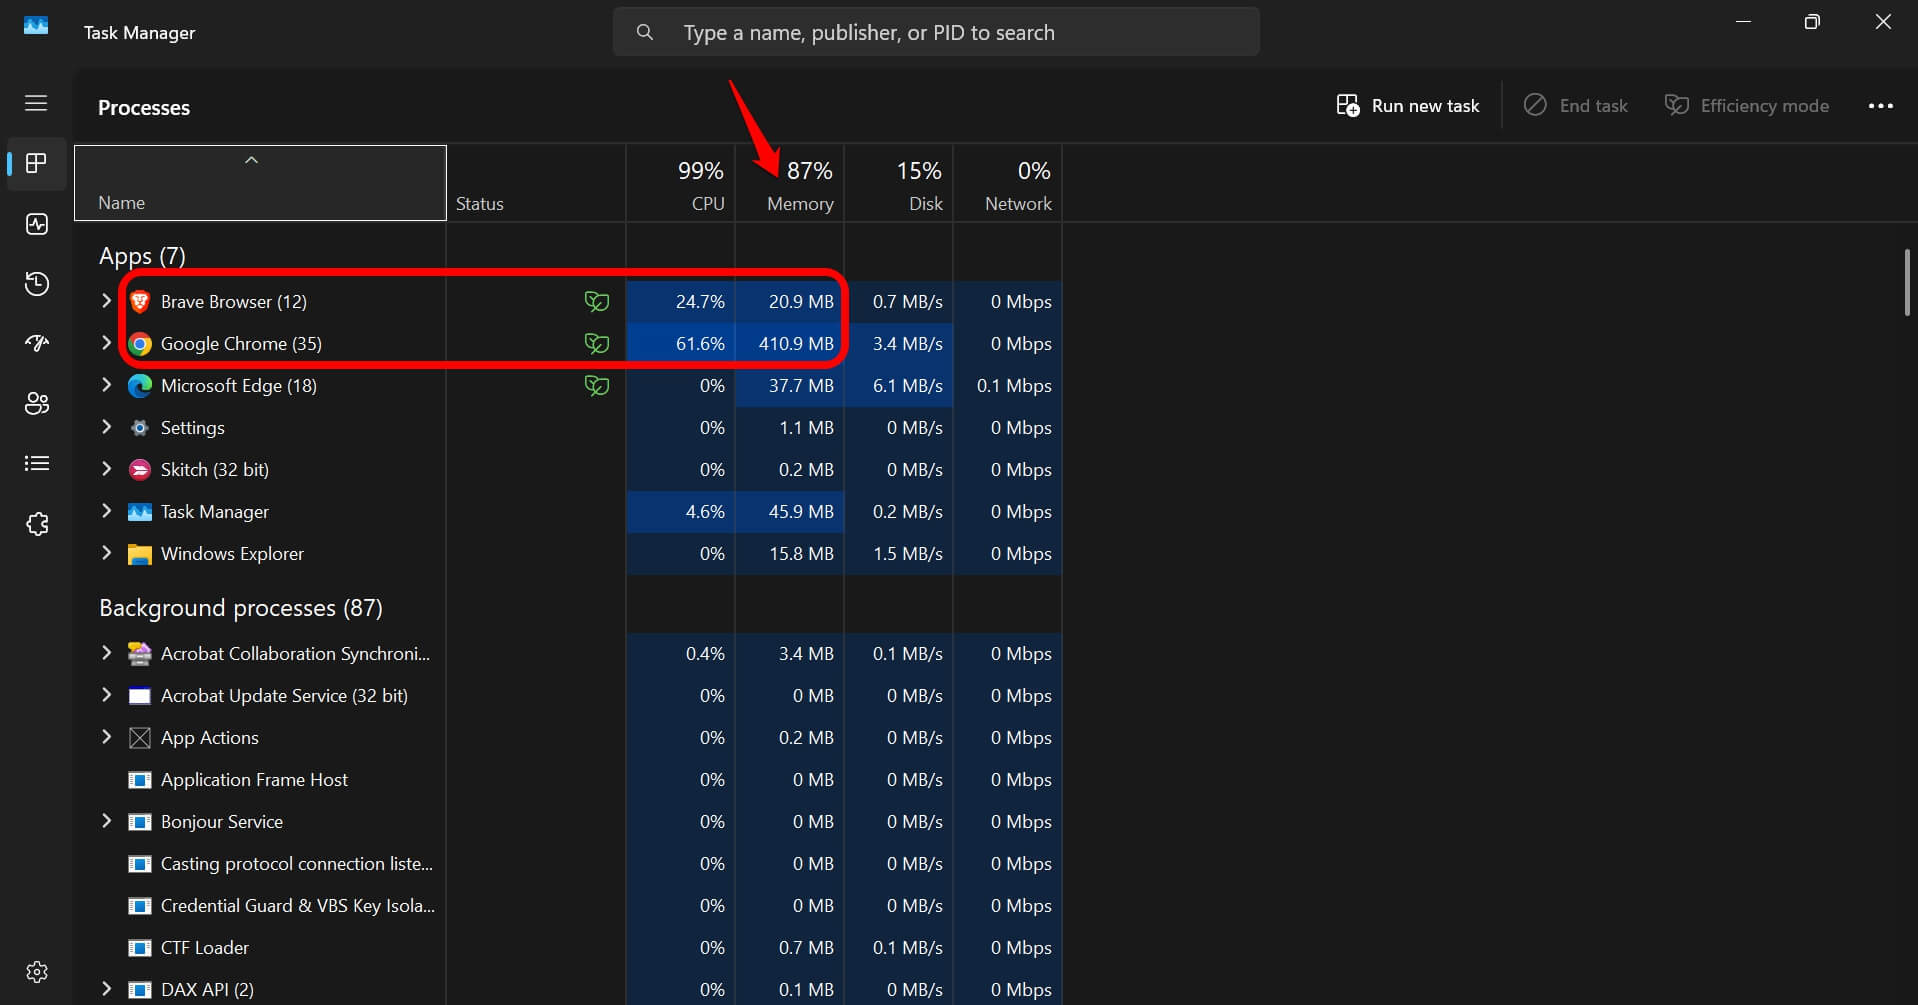This screenshot has width=1918, height=1005.
Task: Open Task Manager settings gear
Action: click(x=37, y=972)
